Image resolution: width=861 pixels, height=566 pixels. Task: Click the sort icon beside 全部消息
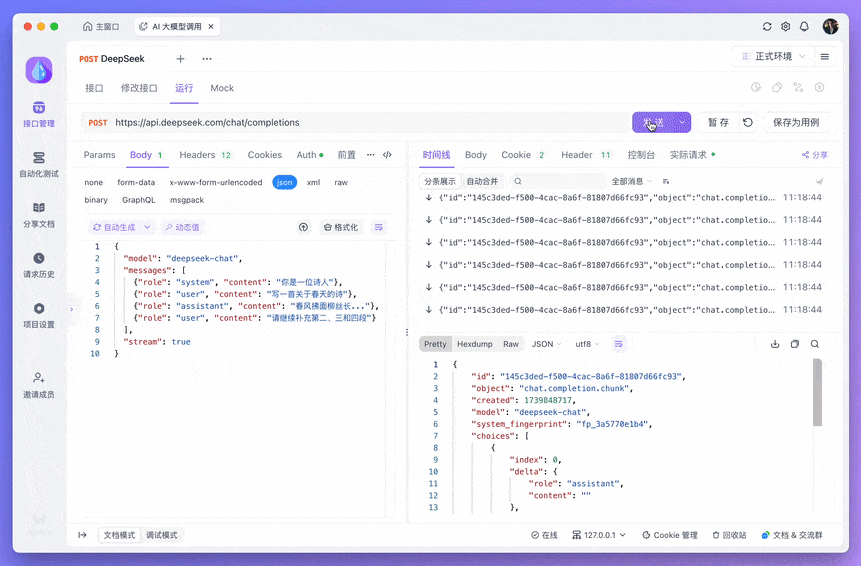coord(666,181)
